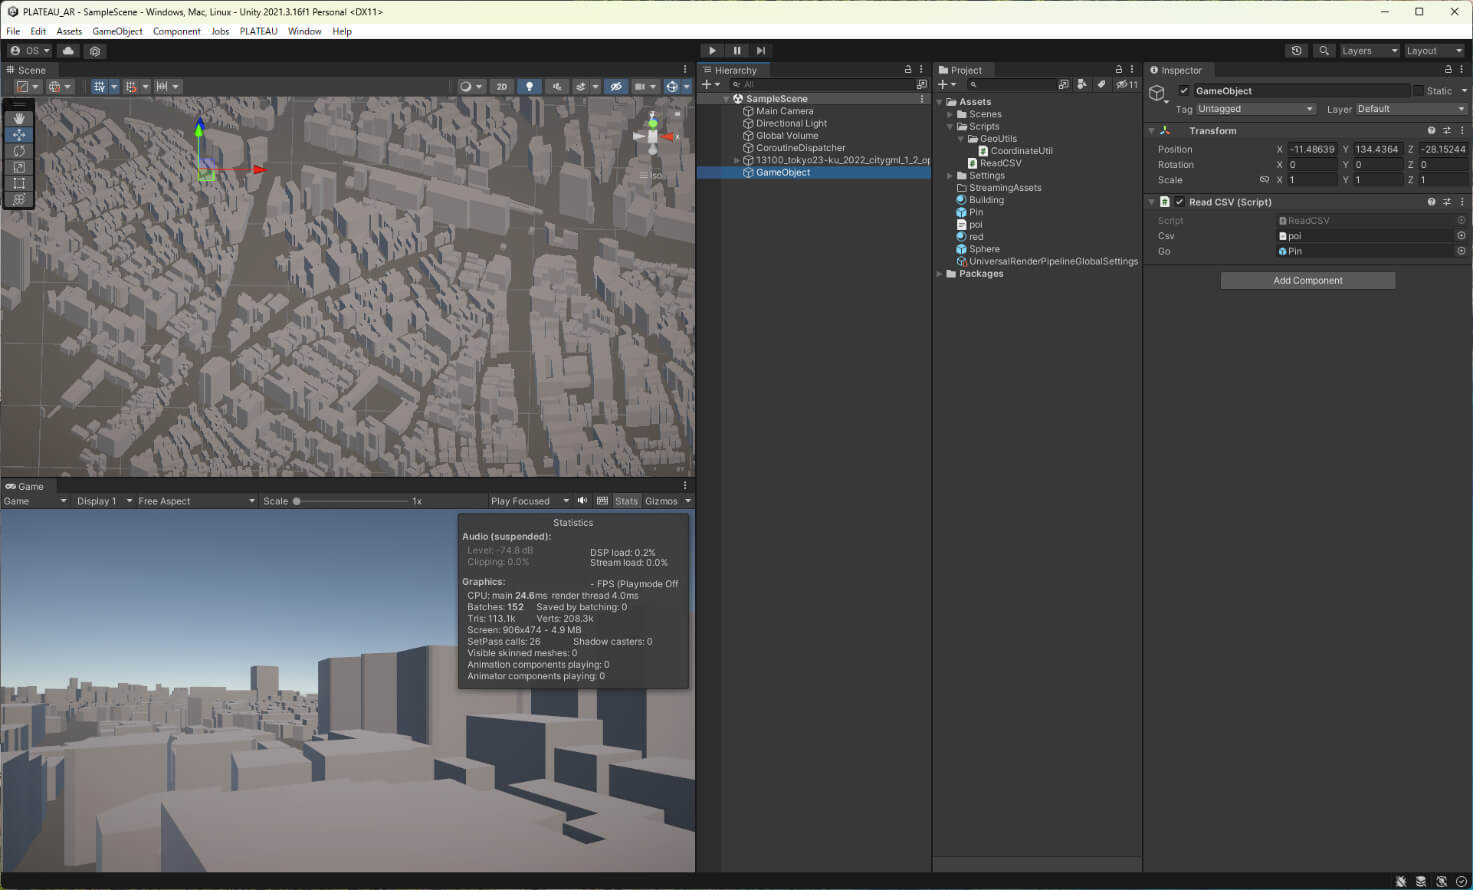Open Play Focused dropdown
Image resolution: width=1473 pixels, height=890 pixels.
coord(529,501)
